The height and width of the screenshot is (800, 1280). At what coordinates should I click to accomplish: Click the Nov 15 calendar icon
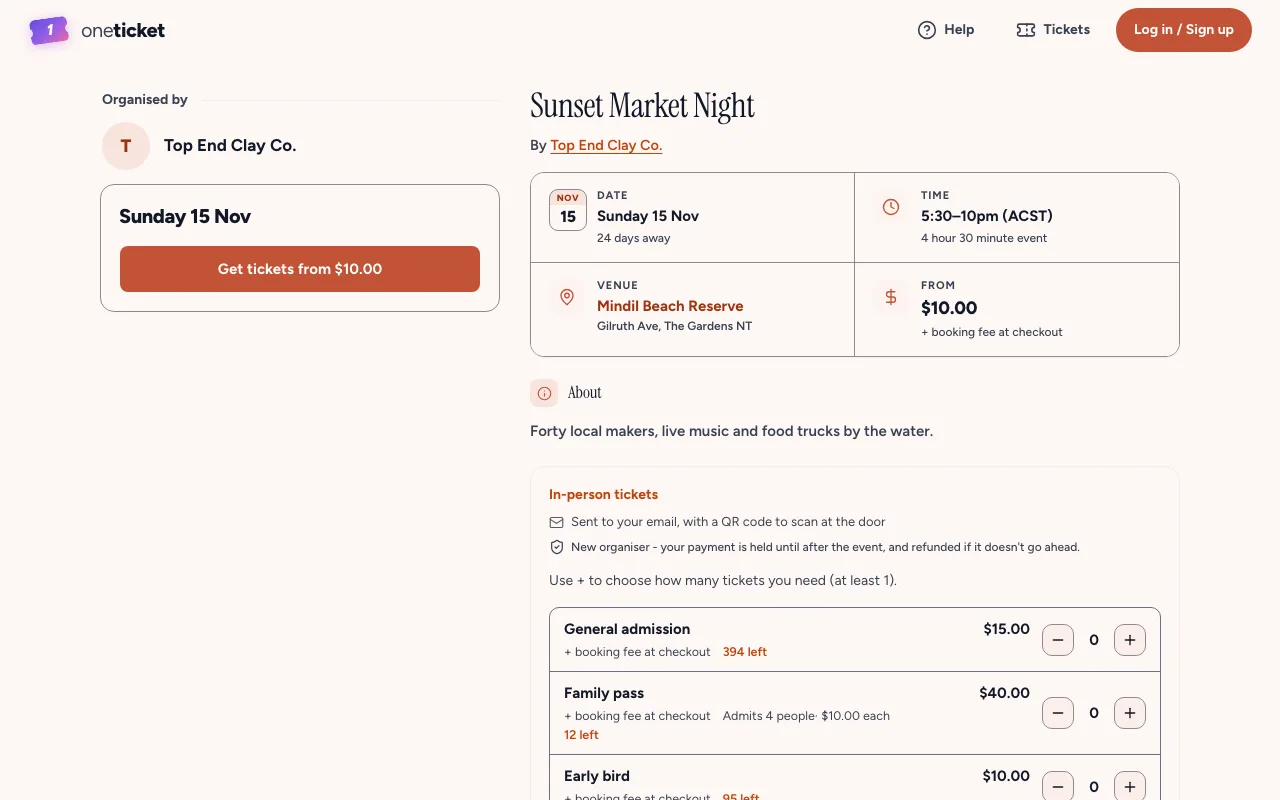point(568,210)
